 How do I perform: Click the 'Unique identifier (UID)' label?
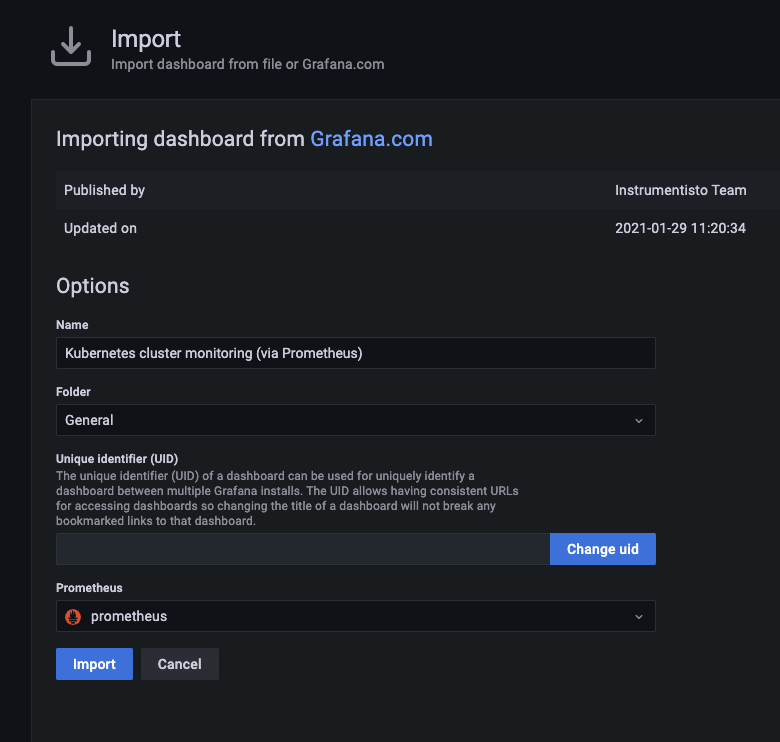point(117,459)
